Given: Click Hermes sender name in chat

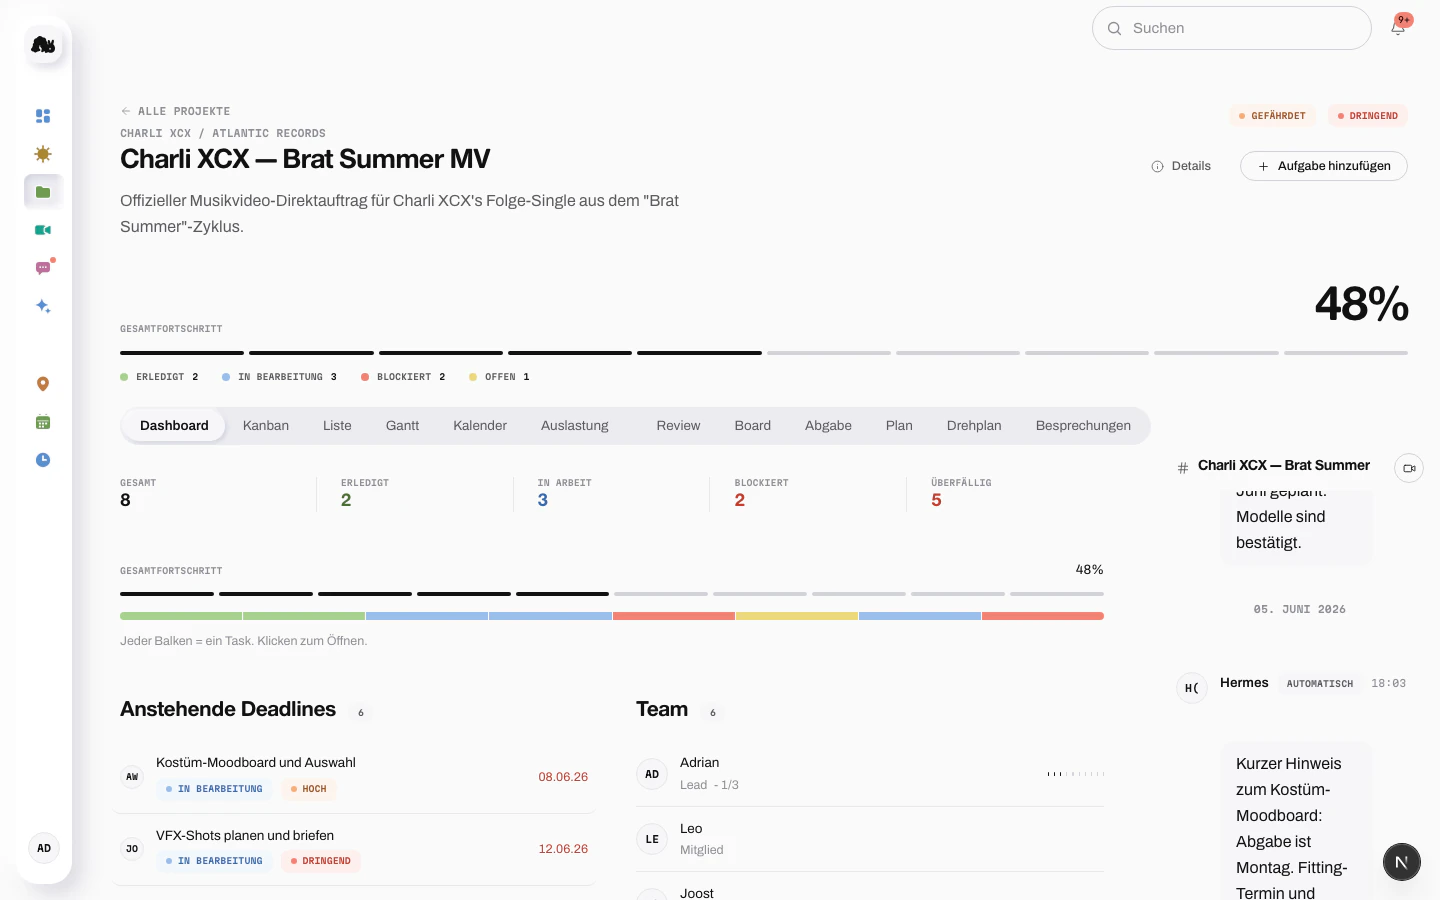Looking at the screenshot, I should tap(1244, 683).
